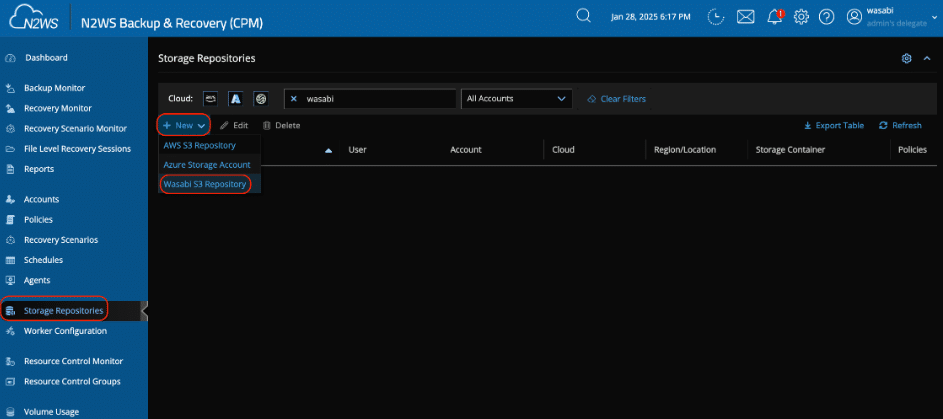Viewport: 943px width, 419px height.
Task: Click the Backup Monitor sidebar icon
Action: click(x=10, y=88)
